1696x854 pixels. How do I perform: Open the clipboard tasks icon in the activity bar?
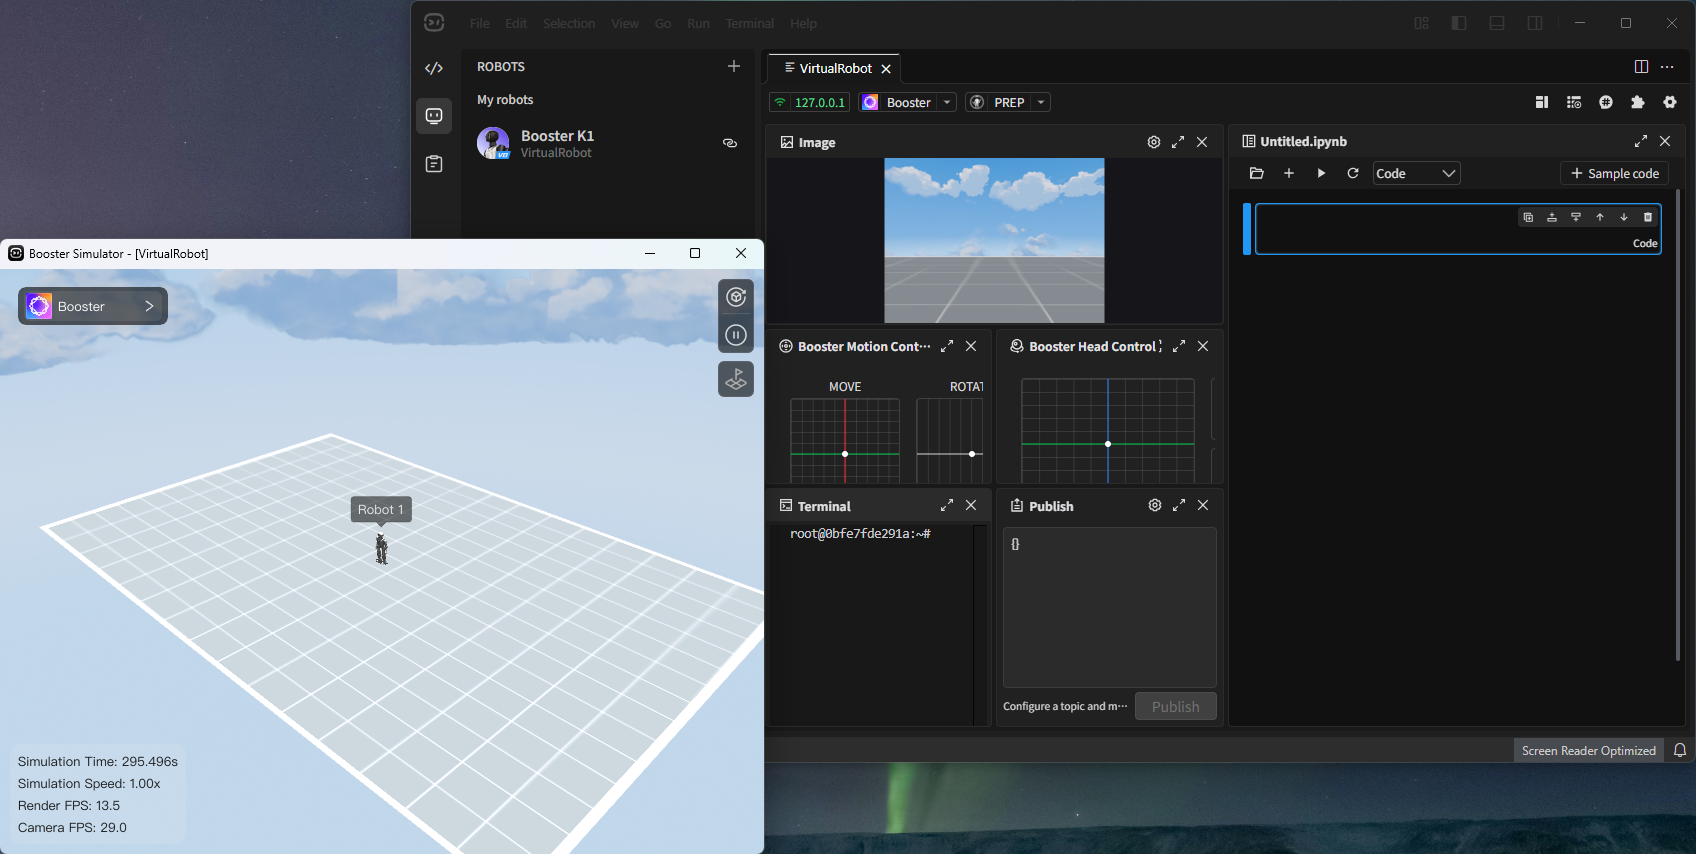(x=434, y=164)
